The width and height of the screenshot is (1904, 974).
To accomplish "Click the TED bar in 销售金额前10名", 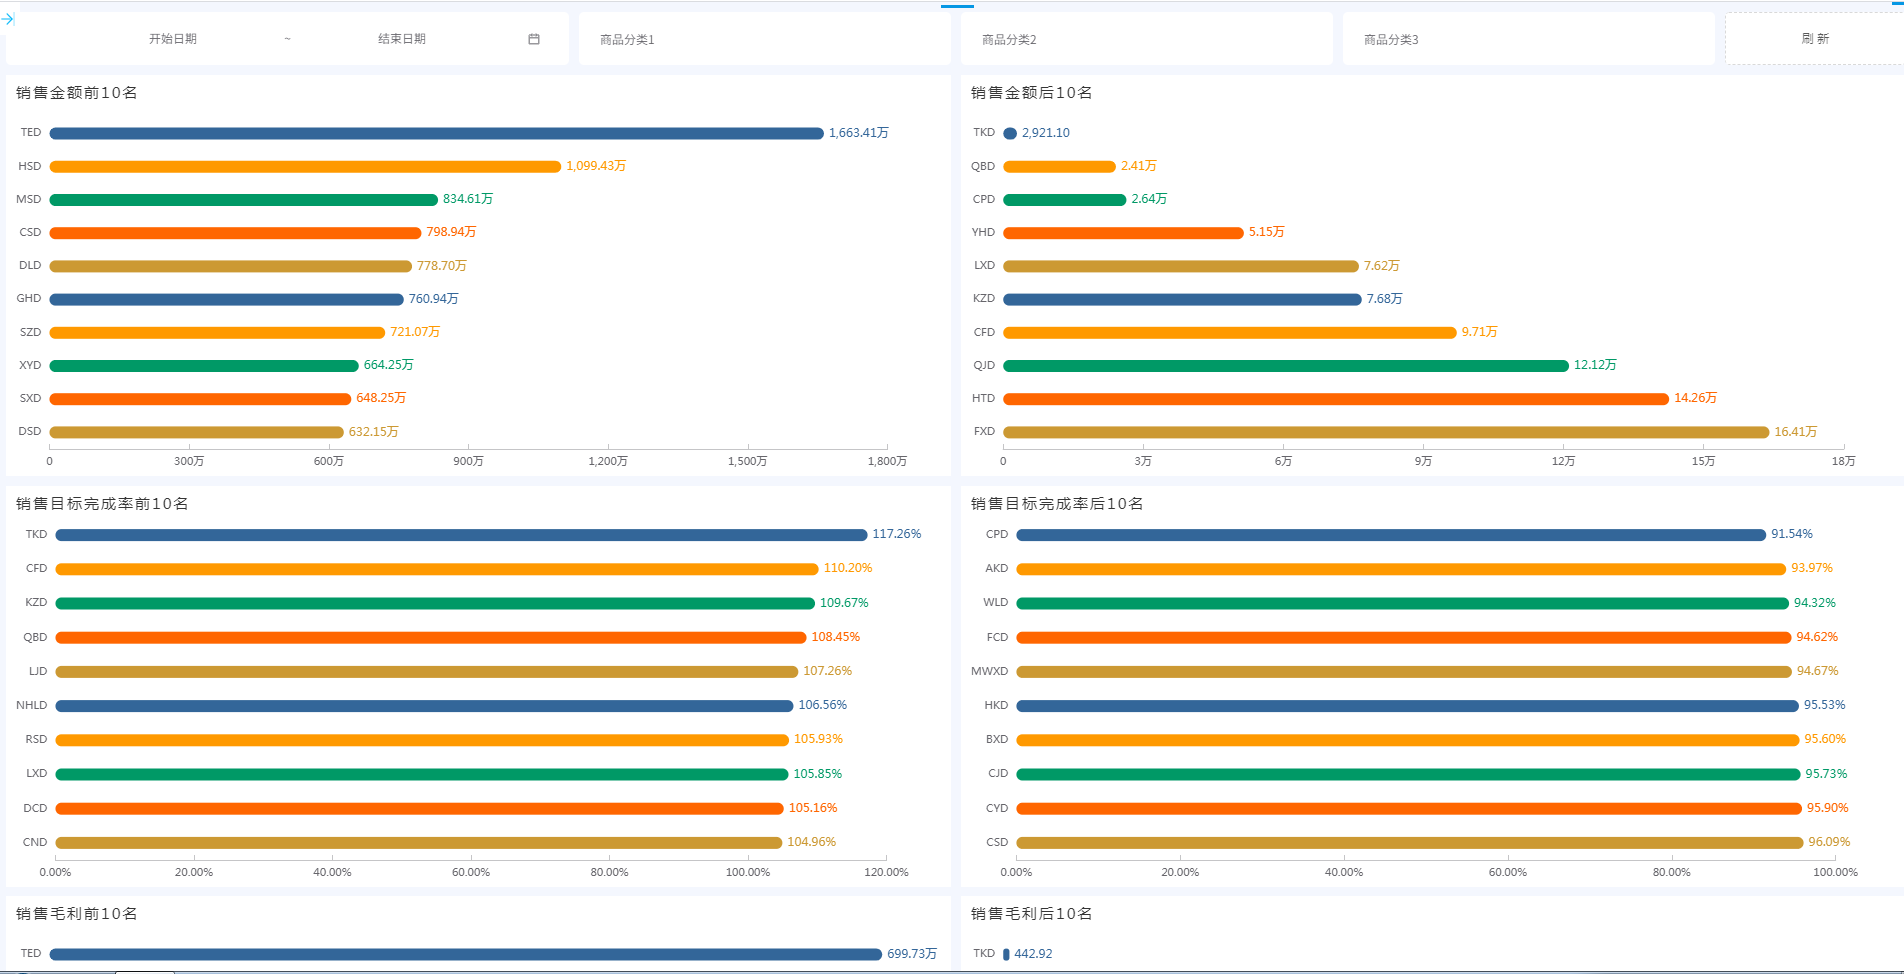I will point(436,133).
